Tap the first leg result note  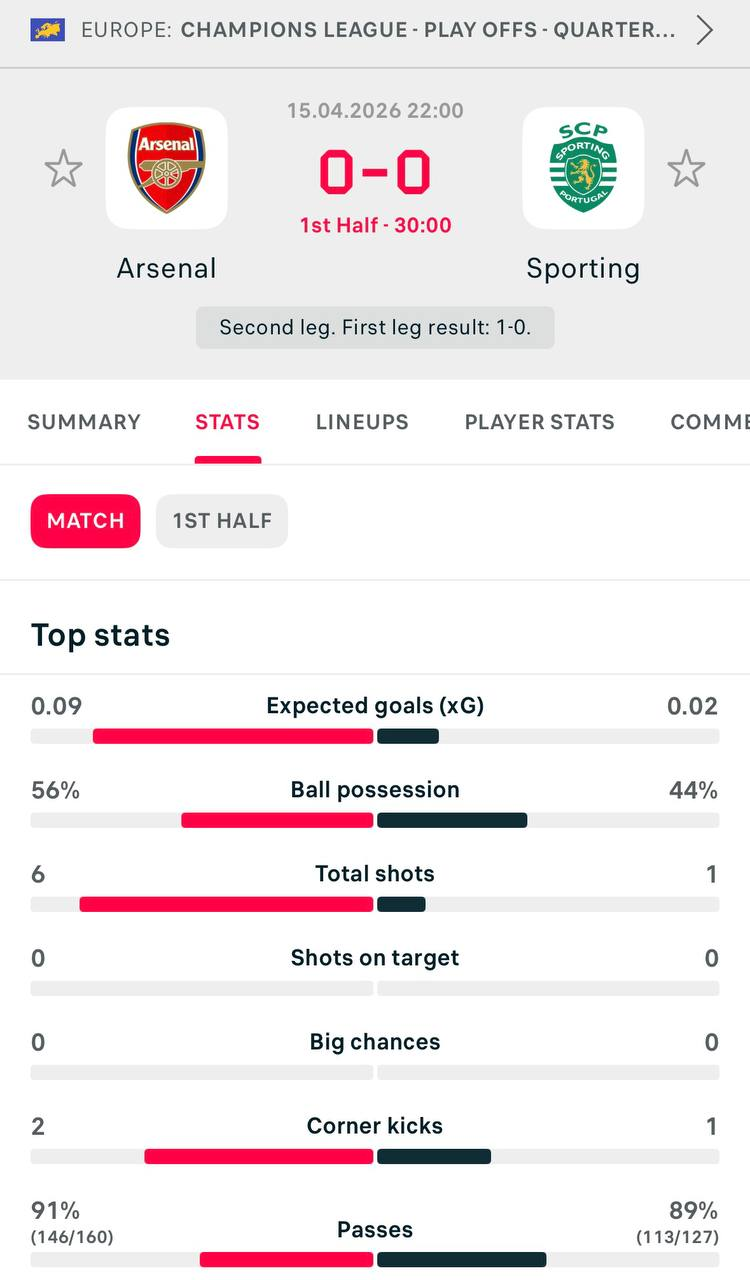[375, 327]
